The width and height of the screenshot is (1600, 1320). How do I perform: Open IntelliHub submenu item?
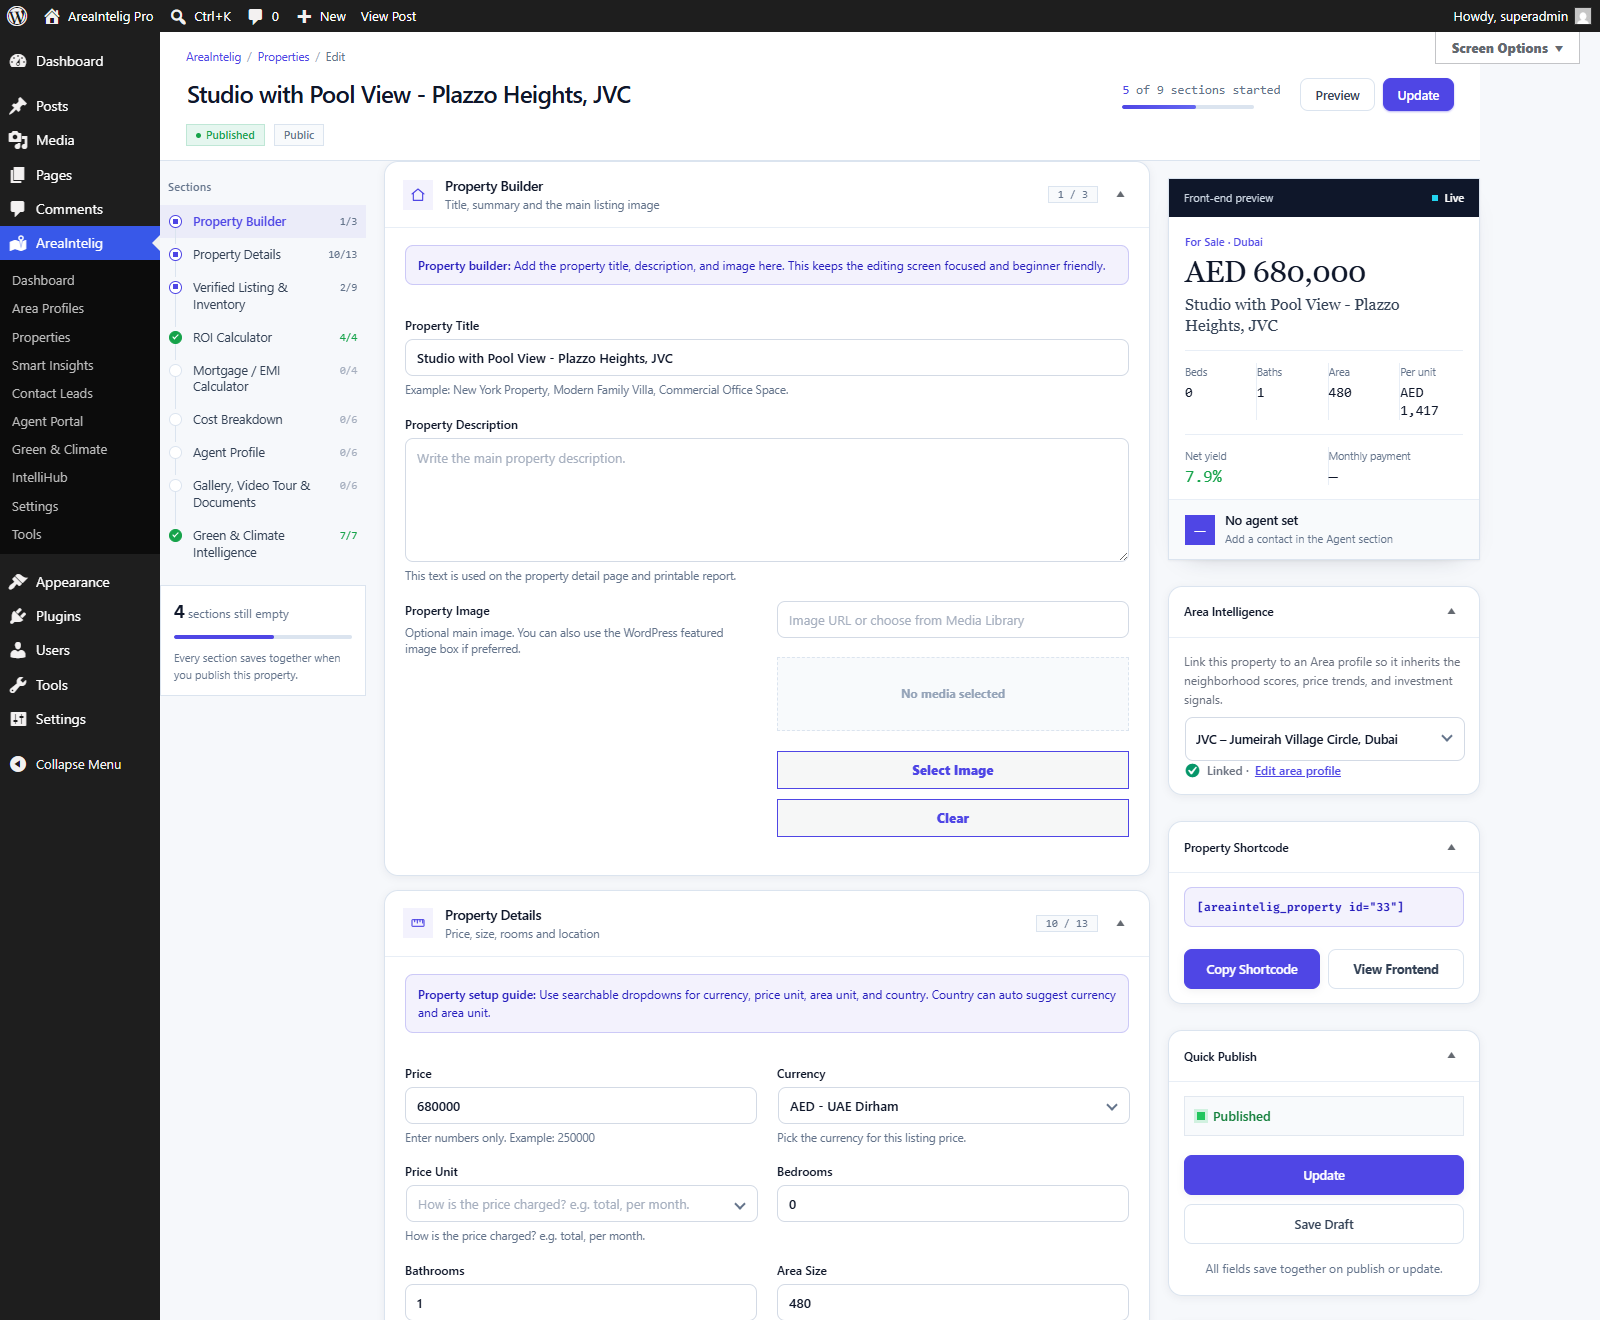[x=40, y=477]
